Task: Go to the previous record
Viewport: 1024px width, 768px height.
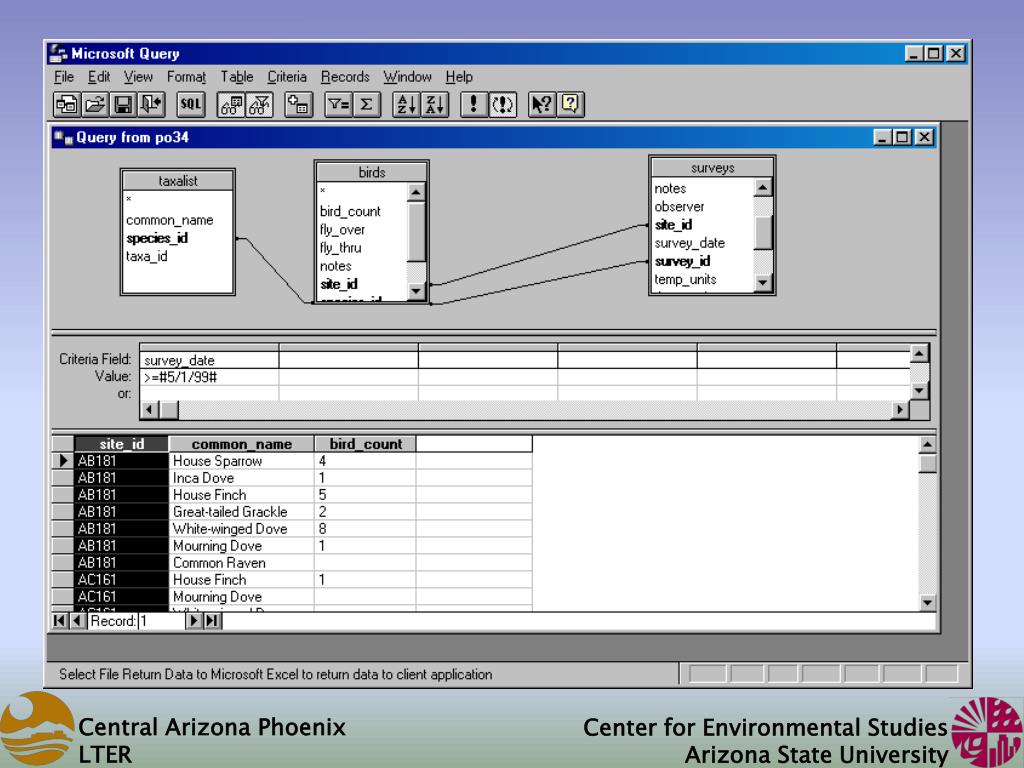Action: point(76,620)
